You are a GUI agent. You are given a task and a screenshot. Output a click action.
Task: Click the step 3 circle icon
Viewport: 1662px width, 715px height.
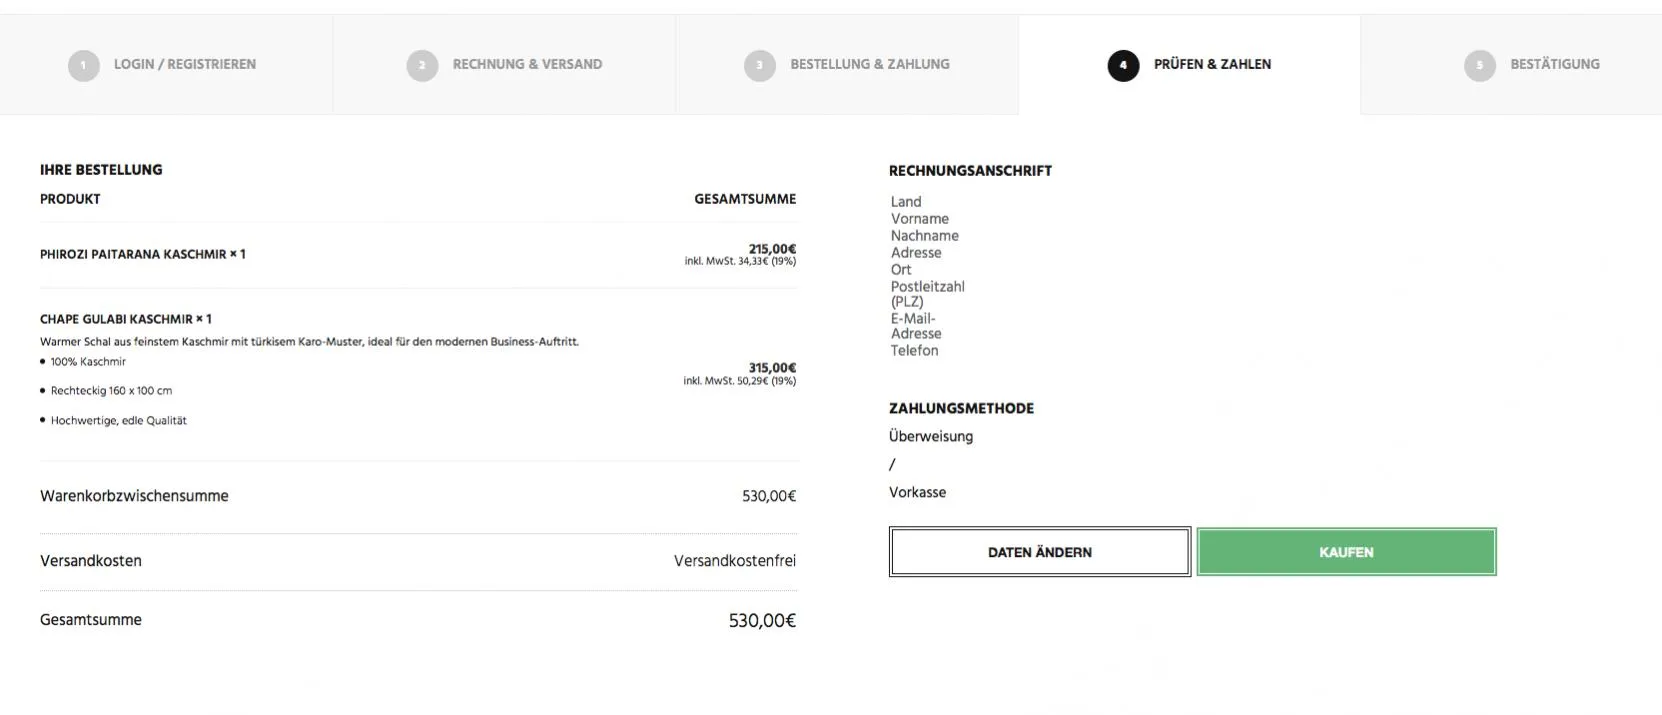(x=760, y=66)
